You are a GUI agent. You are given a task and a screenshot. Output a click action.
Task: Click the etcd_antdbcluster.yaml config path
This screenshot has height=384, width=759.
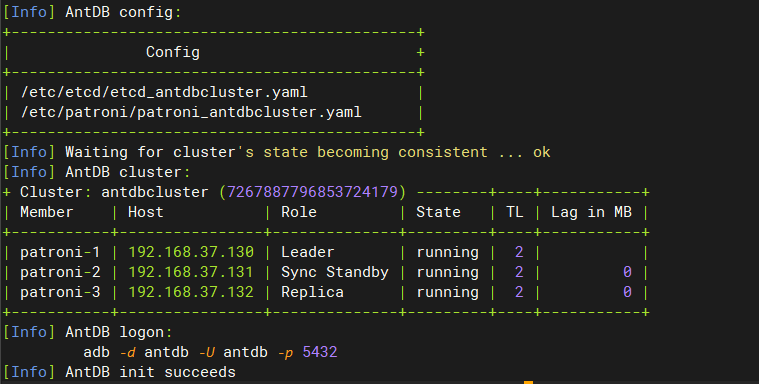pyautogui.click(x=164, y=92)
